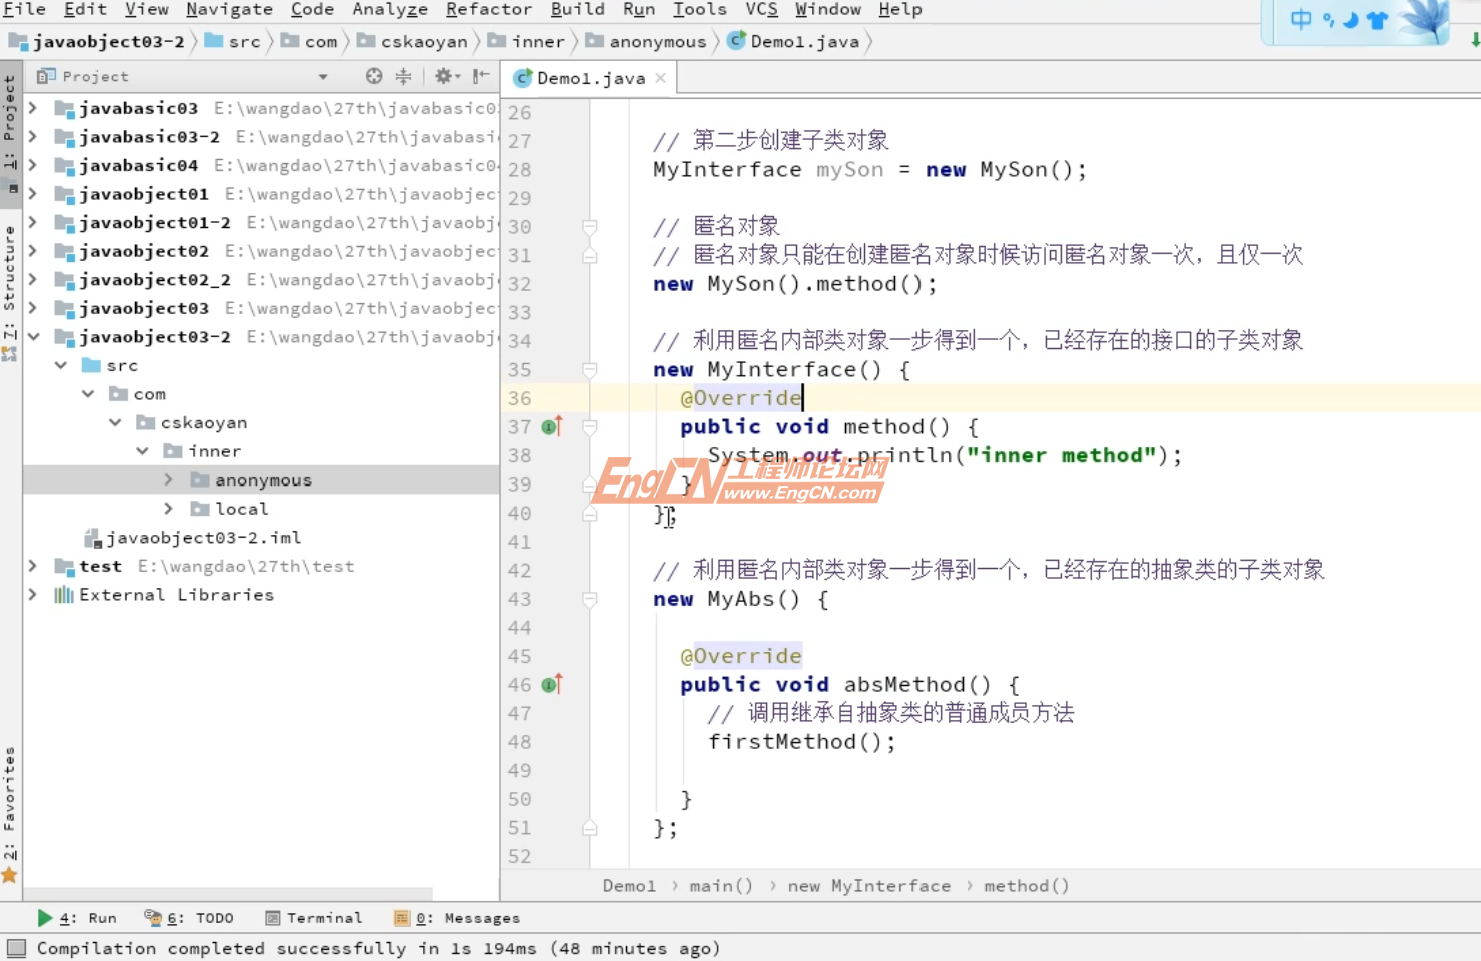Click the overriding method gutter icon beside line 37
Viewport: 1481px width, 961px height.
[549, 426]
